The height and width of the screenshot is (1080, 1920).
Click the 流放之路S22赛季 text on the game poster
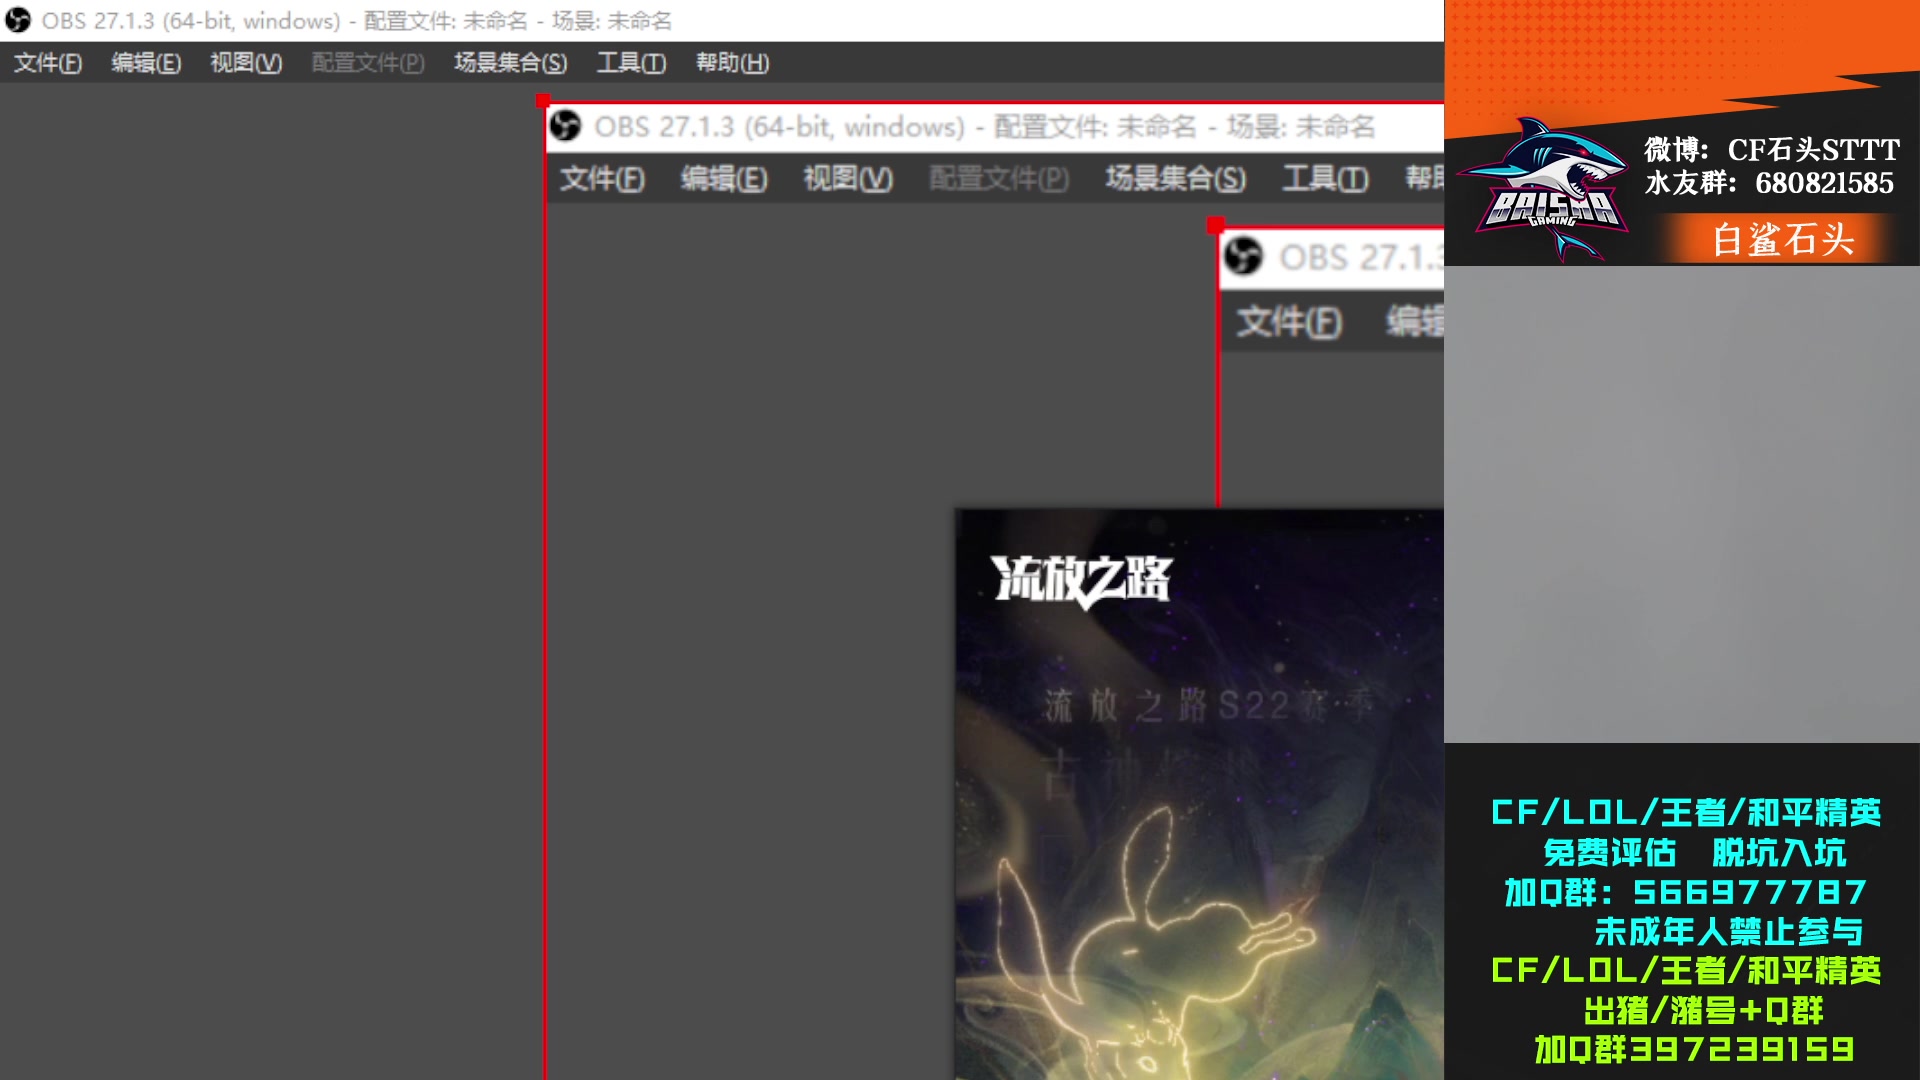coord(1209,706)
